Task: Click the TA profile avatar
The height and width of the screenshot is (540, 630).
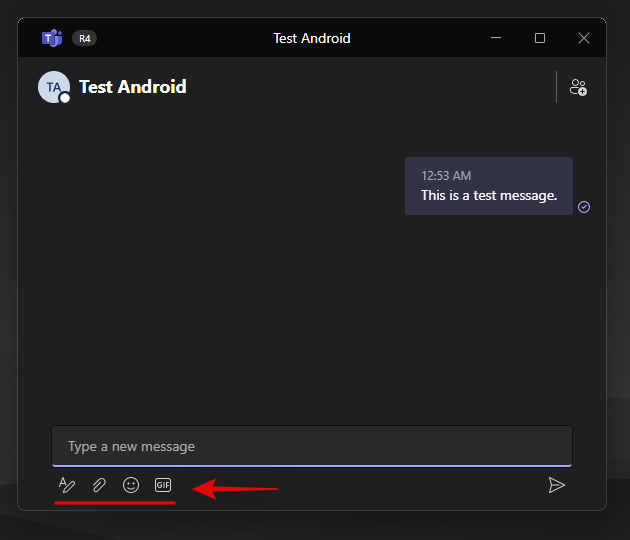Action: pos(53,87)
